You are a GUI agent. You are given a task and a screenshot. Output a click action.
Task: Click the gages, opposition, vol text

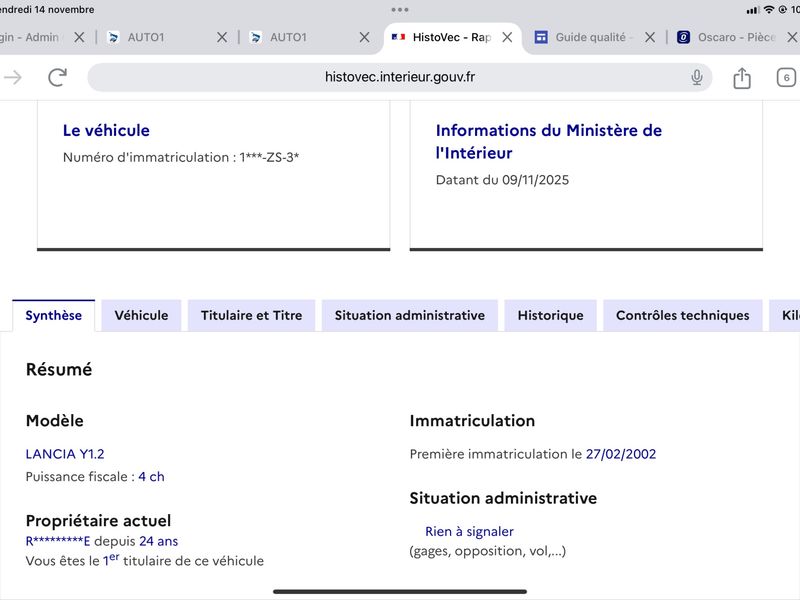(488, 551)
